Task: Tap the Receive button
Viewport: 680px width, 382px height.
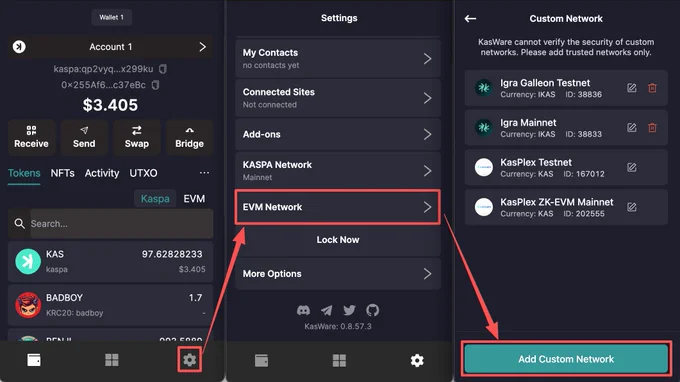Action: (31, 137)
